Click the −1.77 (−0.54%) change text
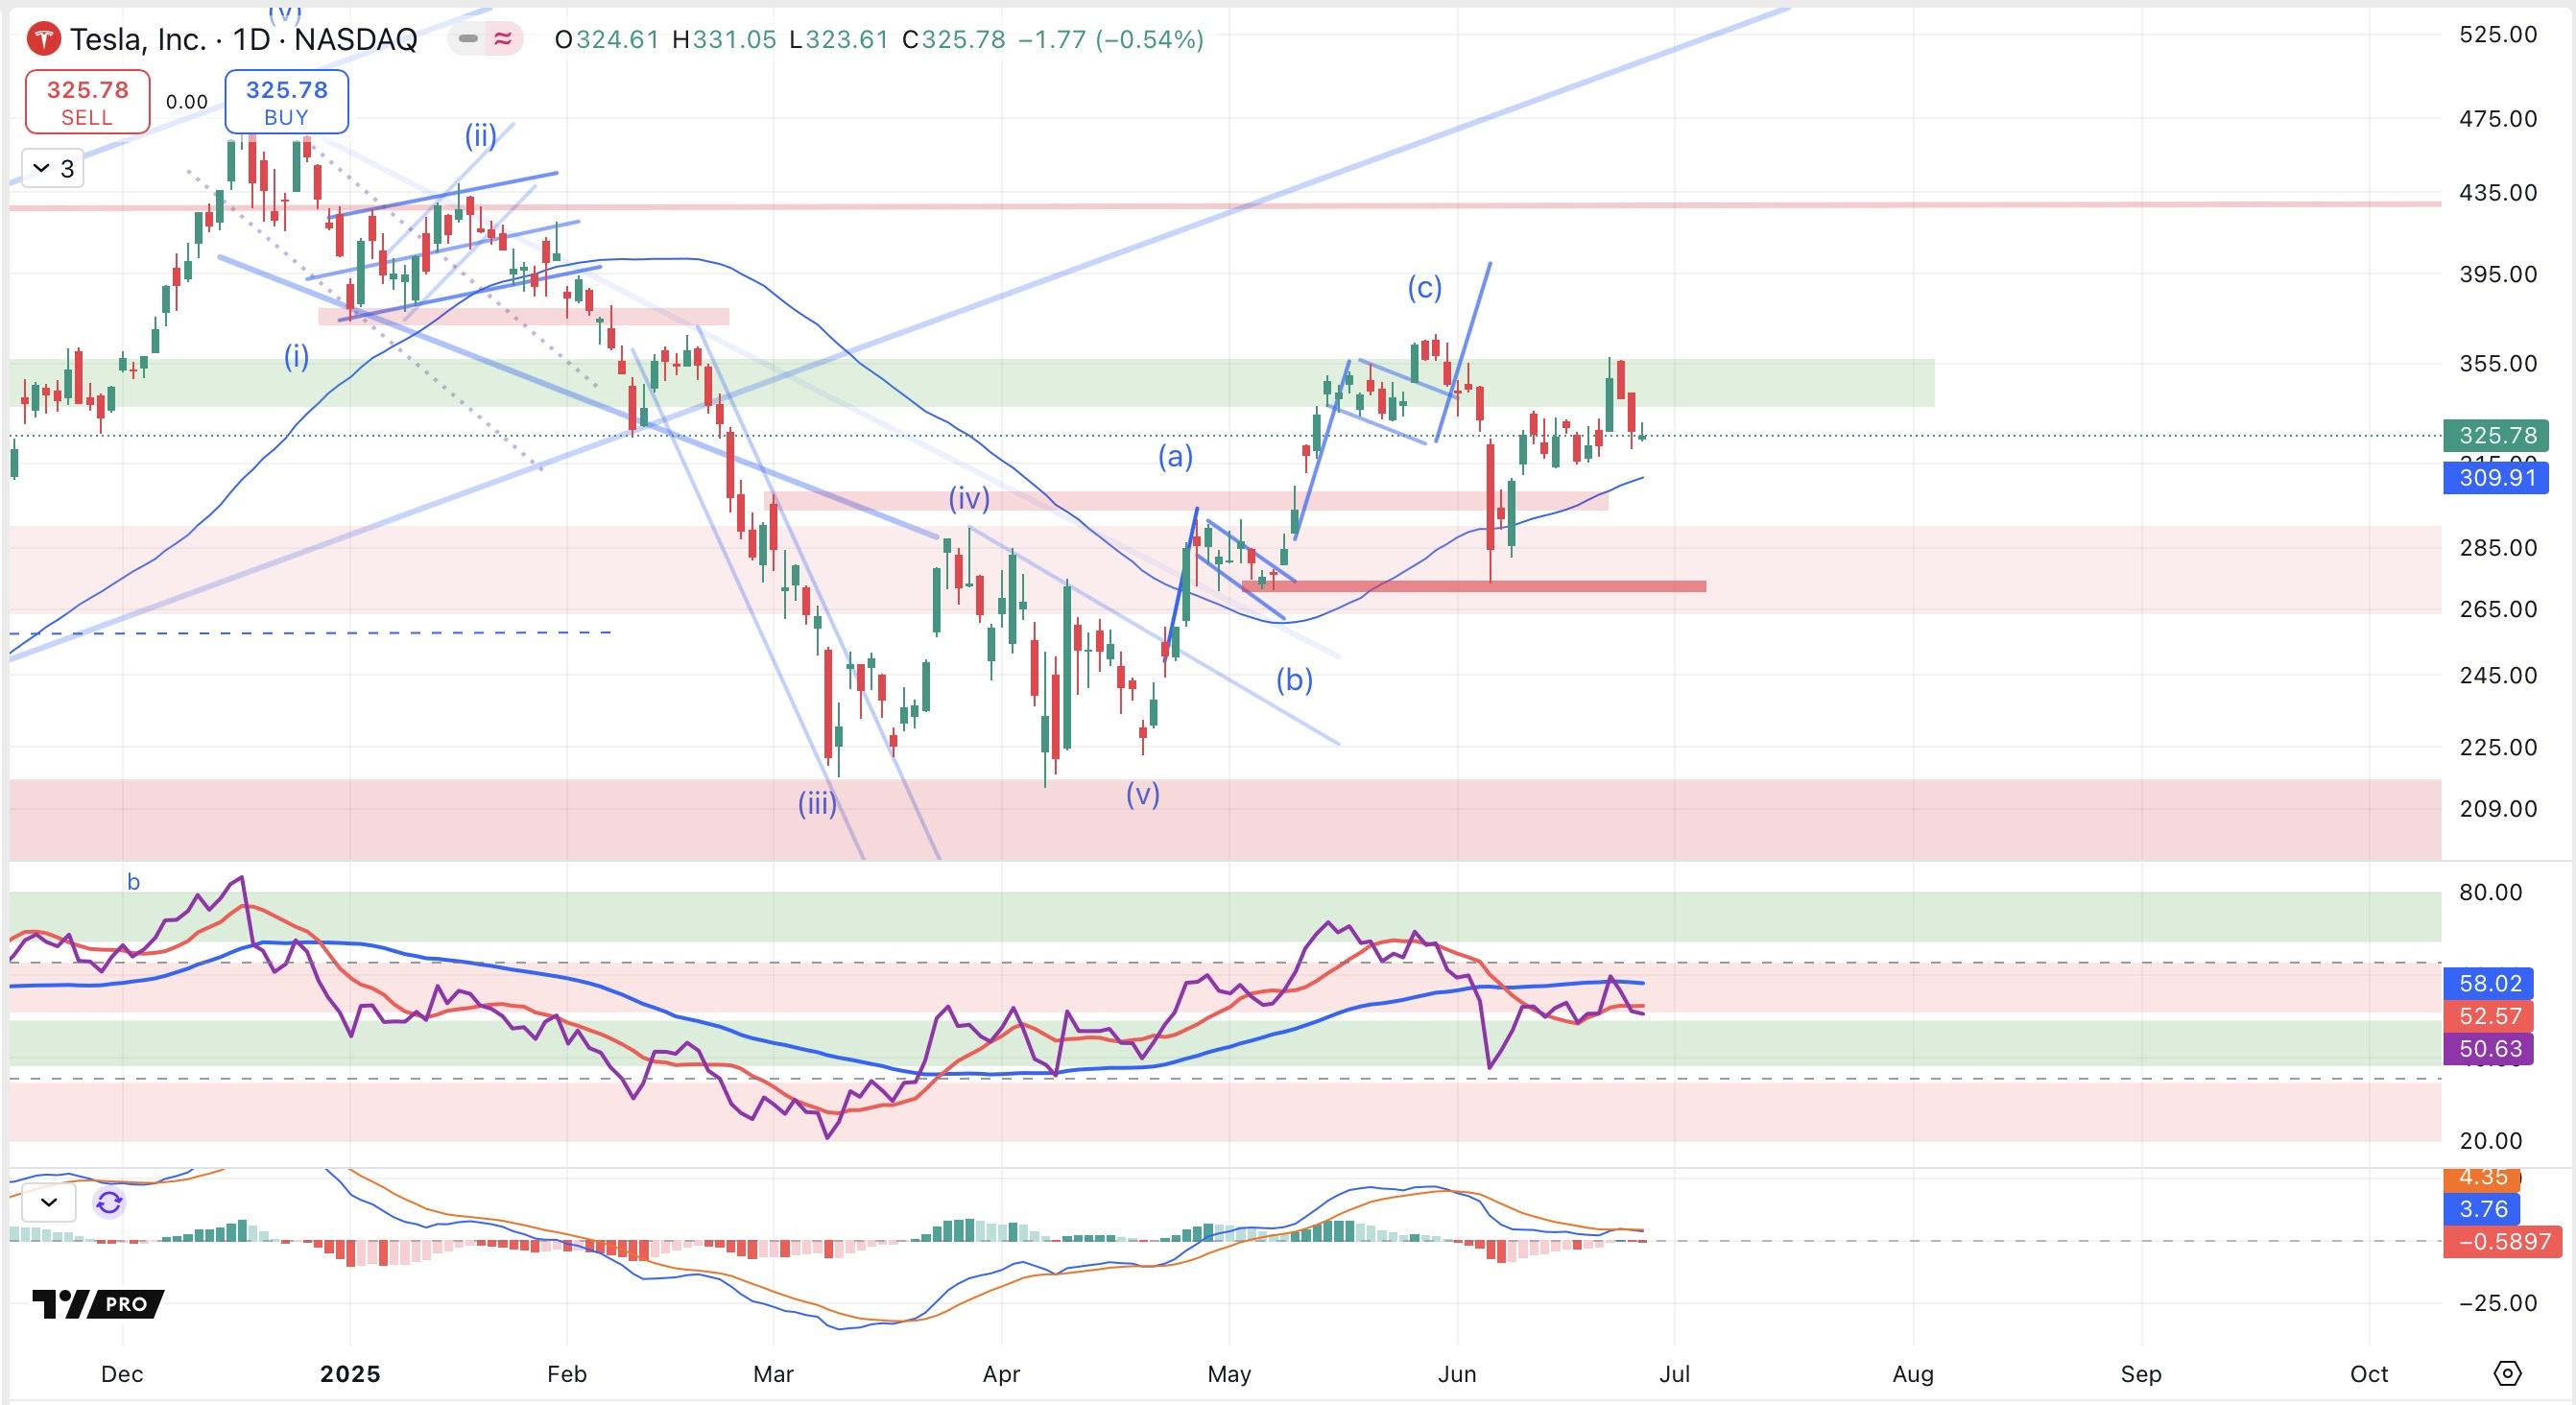The height and width of the screenshot is (1405, 2576). pyautogui.click(x=1110, y=40)
